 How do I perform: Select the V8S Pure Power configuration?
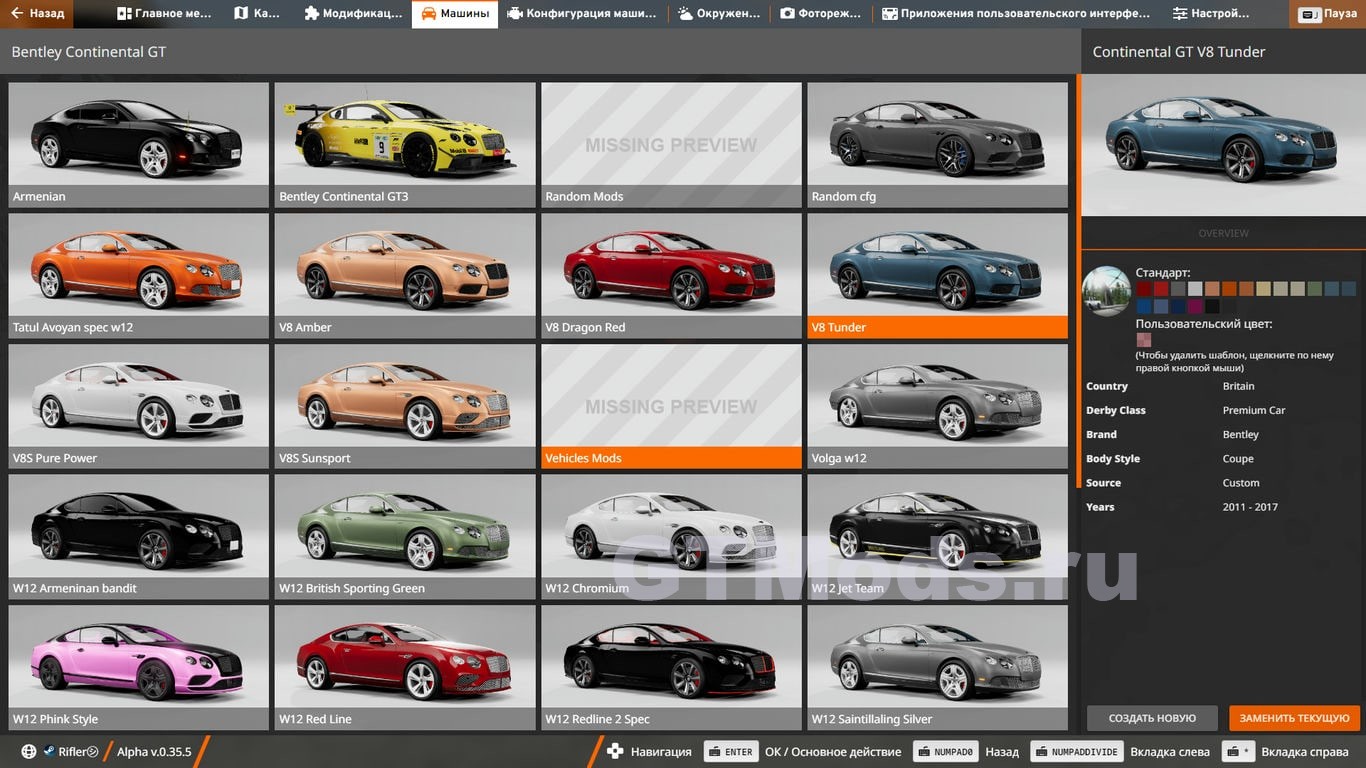pyautogui.click(x=139, y=406)
